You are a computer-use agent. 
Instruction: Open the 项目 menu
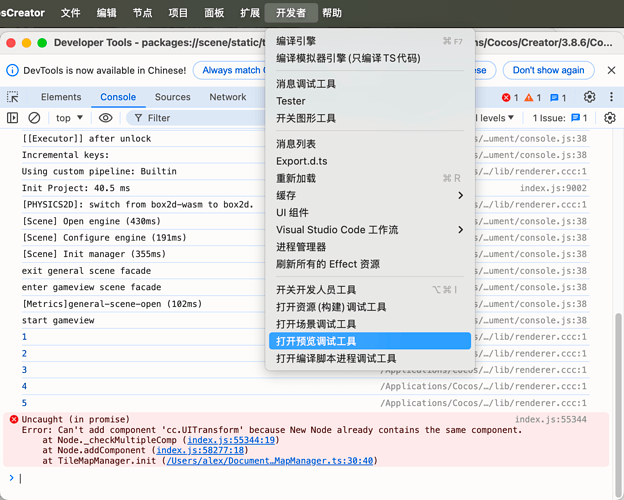click(178, 13)
